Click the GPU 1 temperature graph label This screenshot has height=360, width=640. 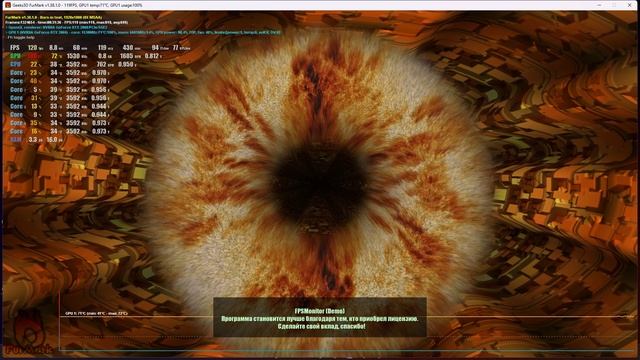point(96,313)
